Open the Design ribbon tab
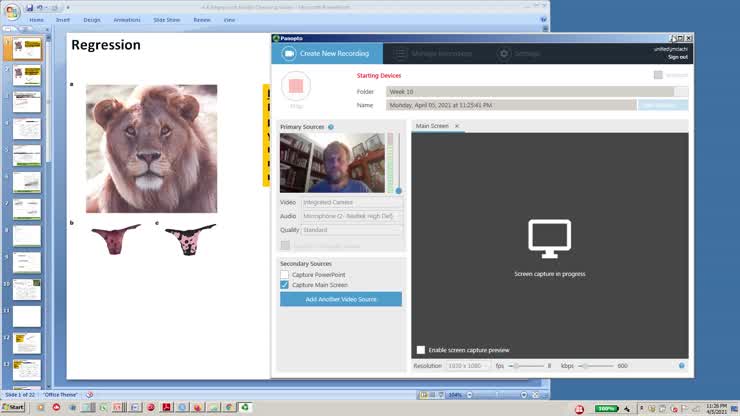Screen dimensions: 740x416 [x=92, y=20]
